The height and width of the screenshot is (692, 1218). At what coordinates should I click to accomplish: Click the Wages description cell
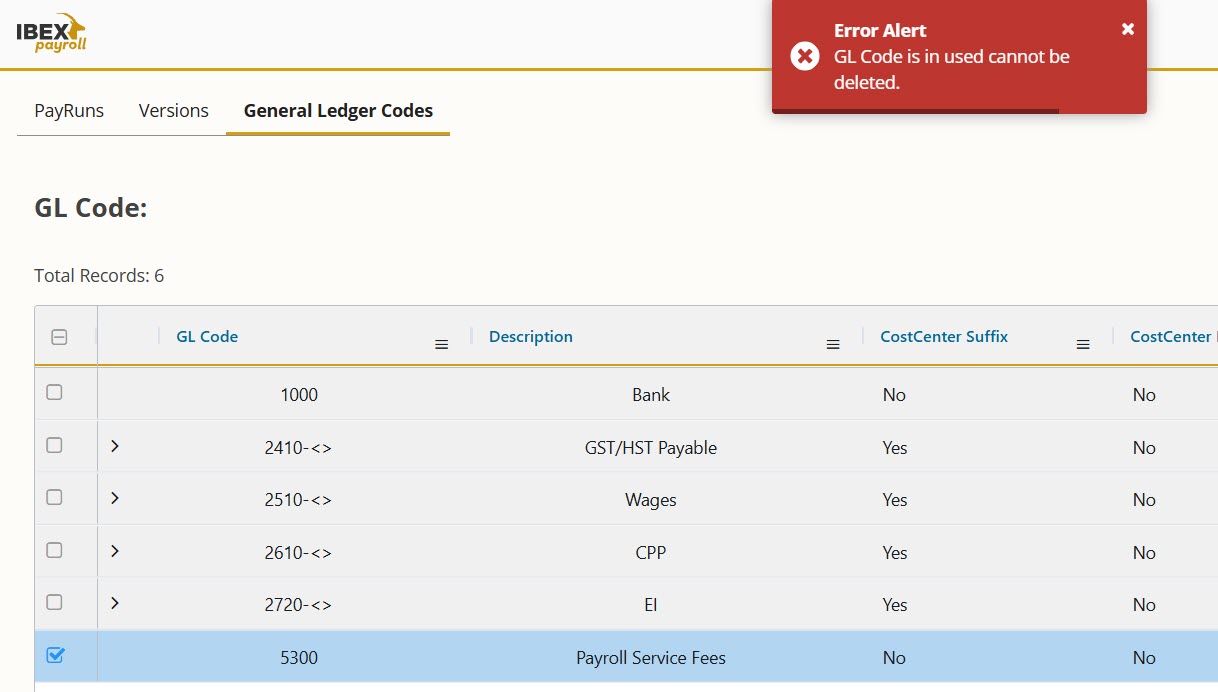[x=651, y=500]
